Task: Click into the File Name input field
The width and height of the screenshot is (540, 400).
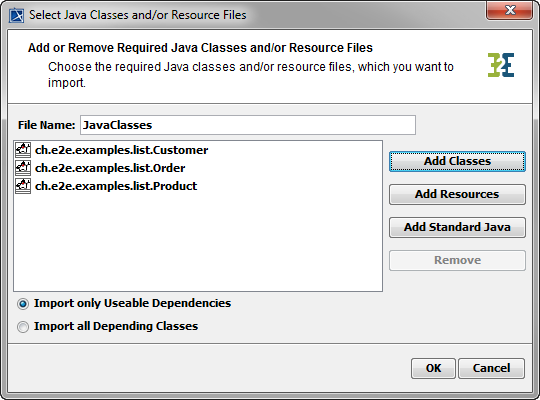Action: (x=248, y=125)
